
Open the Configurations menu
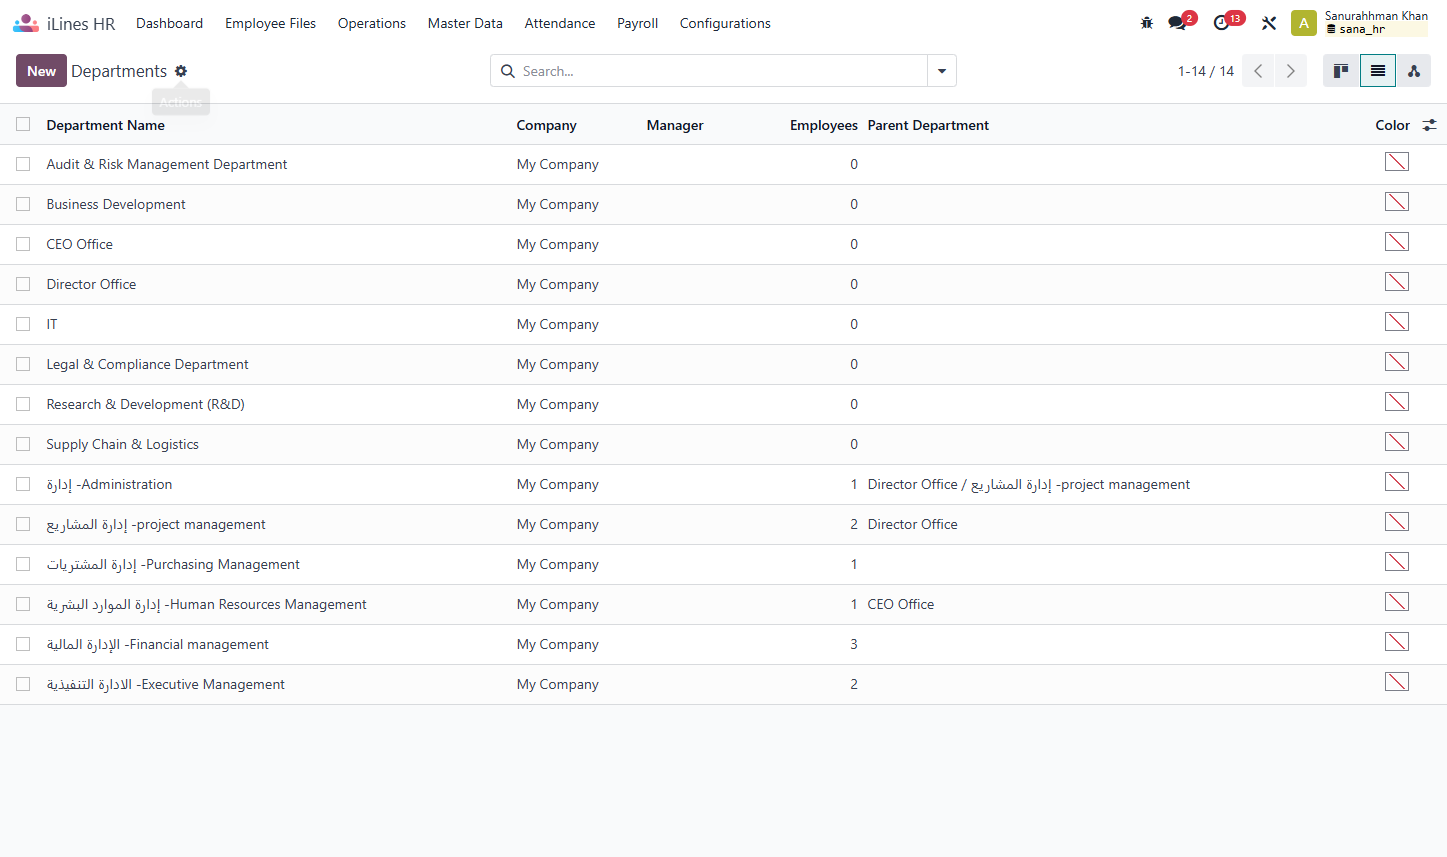point(725,23)
